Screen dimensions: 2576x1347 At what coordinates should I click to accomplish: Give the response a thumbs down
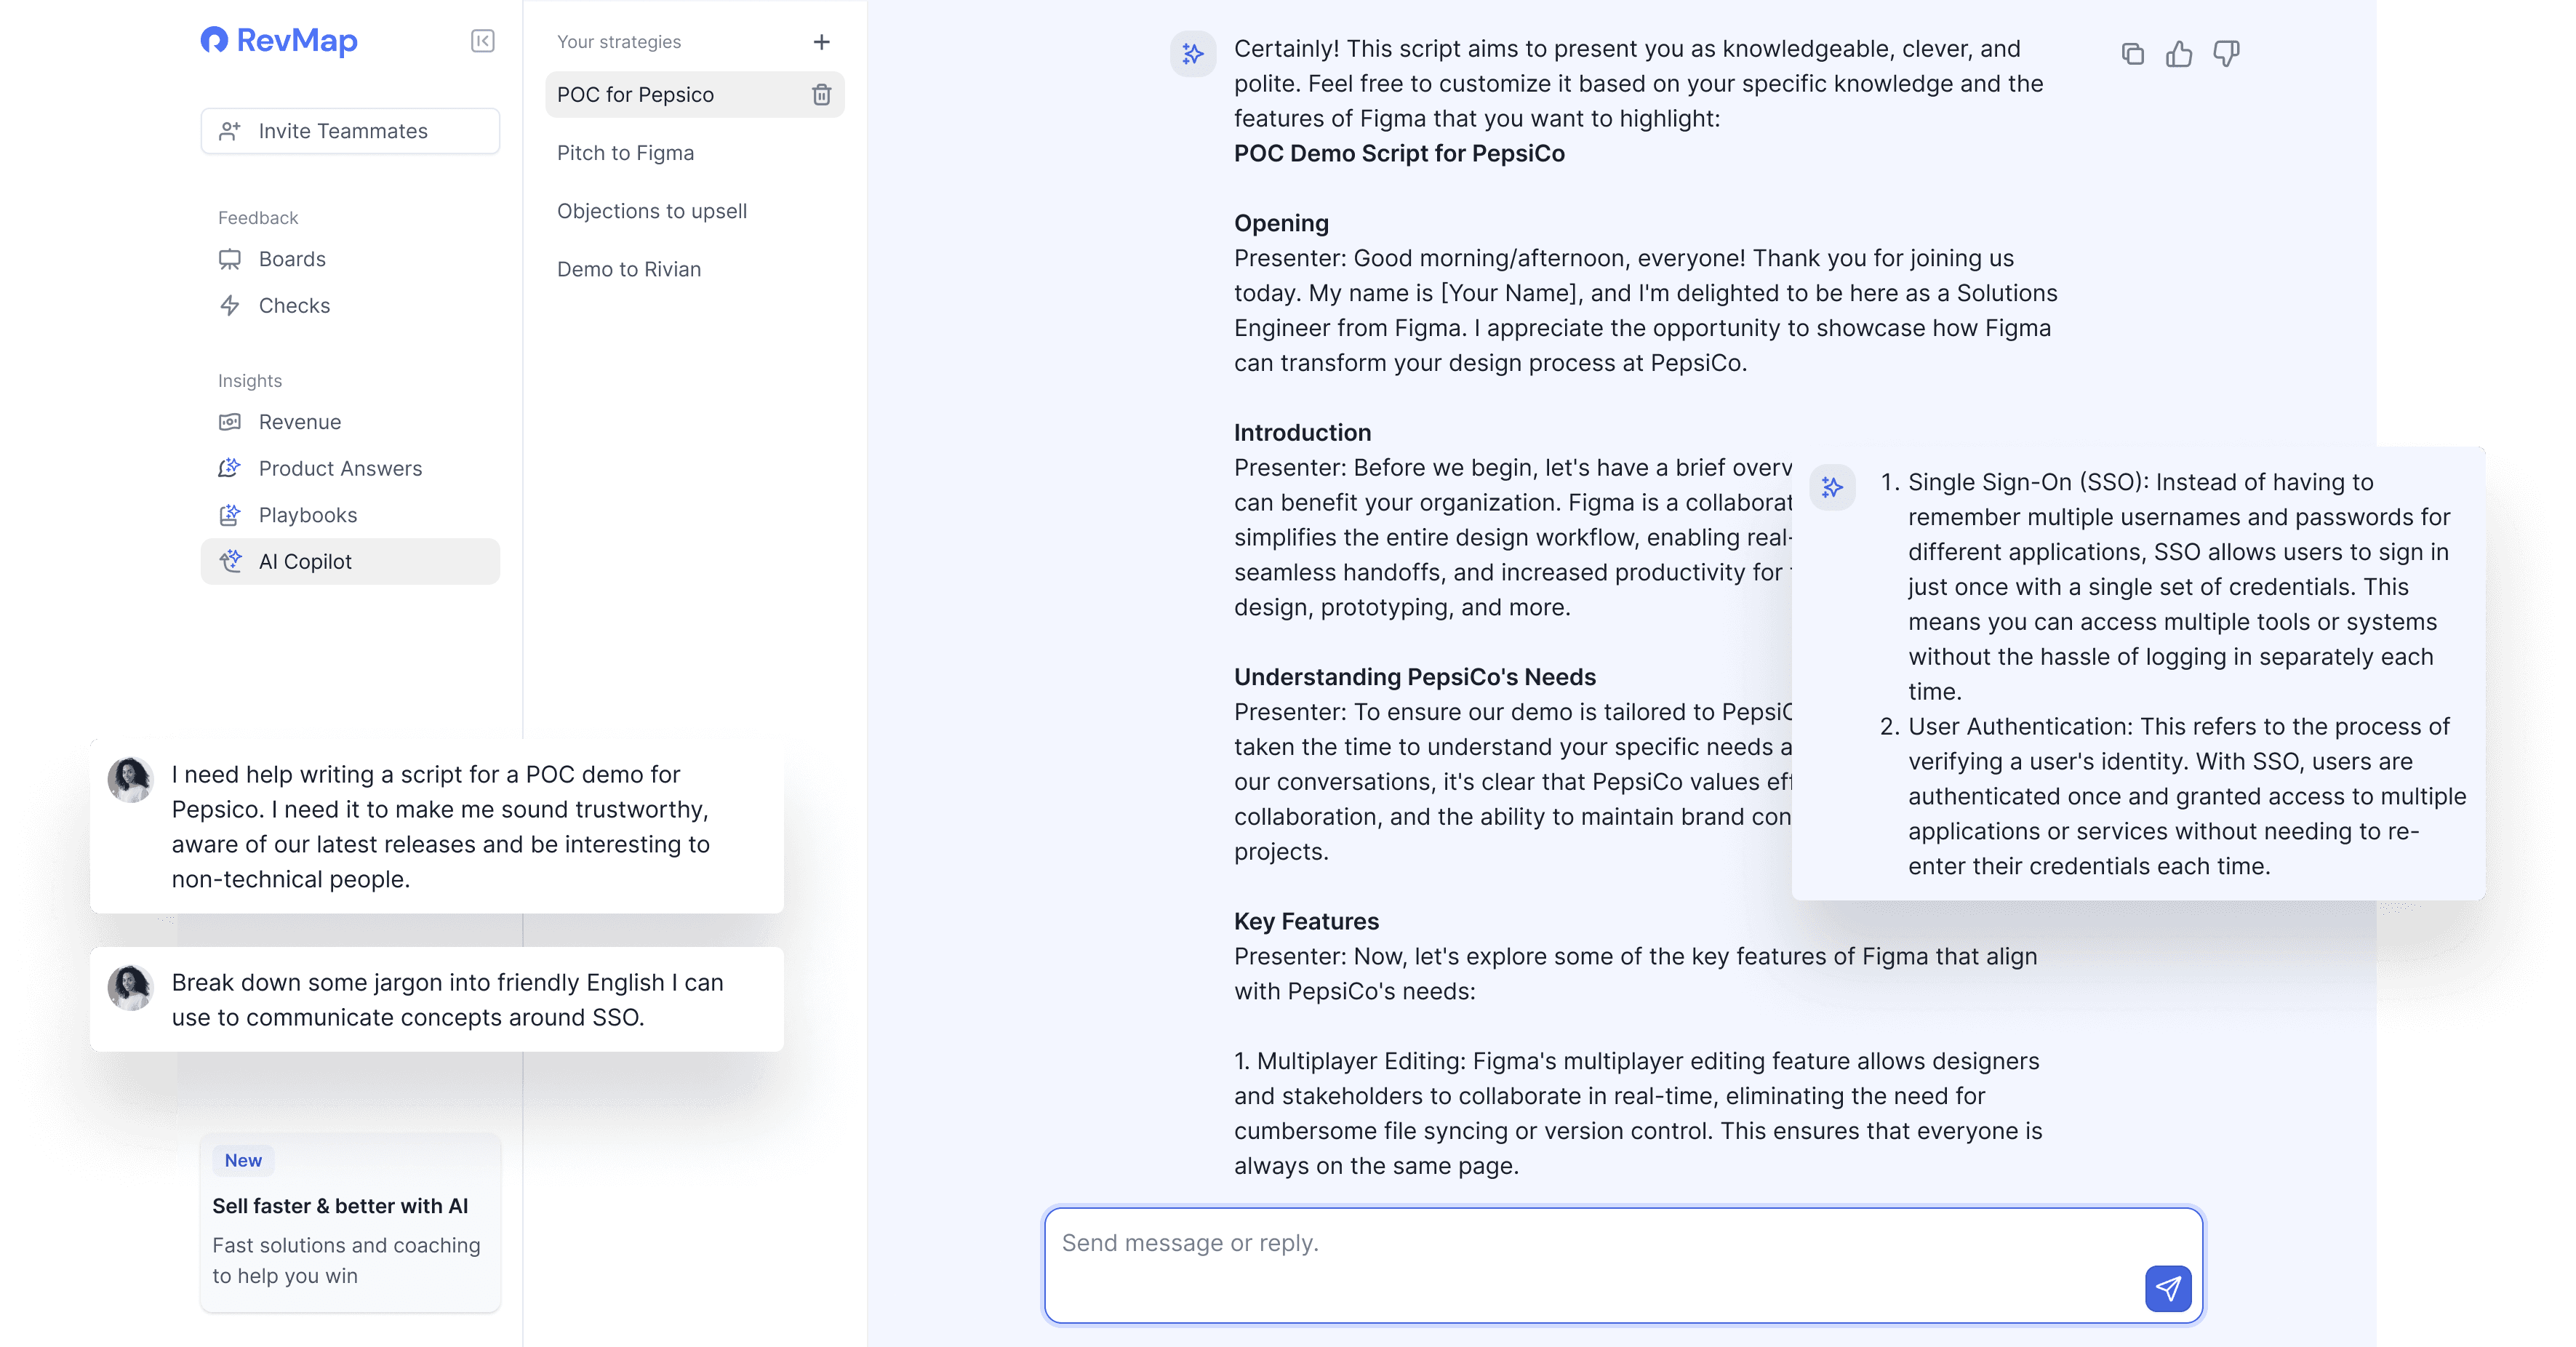pos(2226,54)
